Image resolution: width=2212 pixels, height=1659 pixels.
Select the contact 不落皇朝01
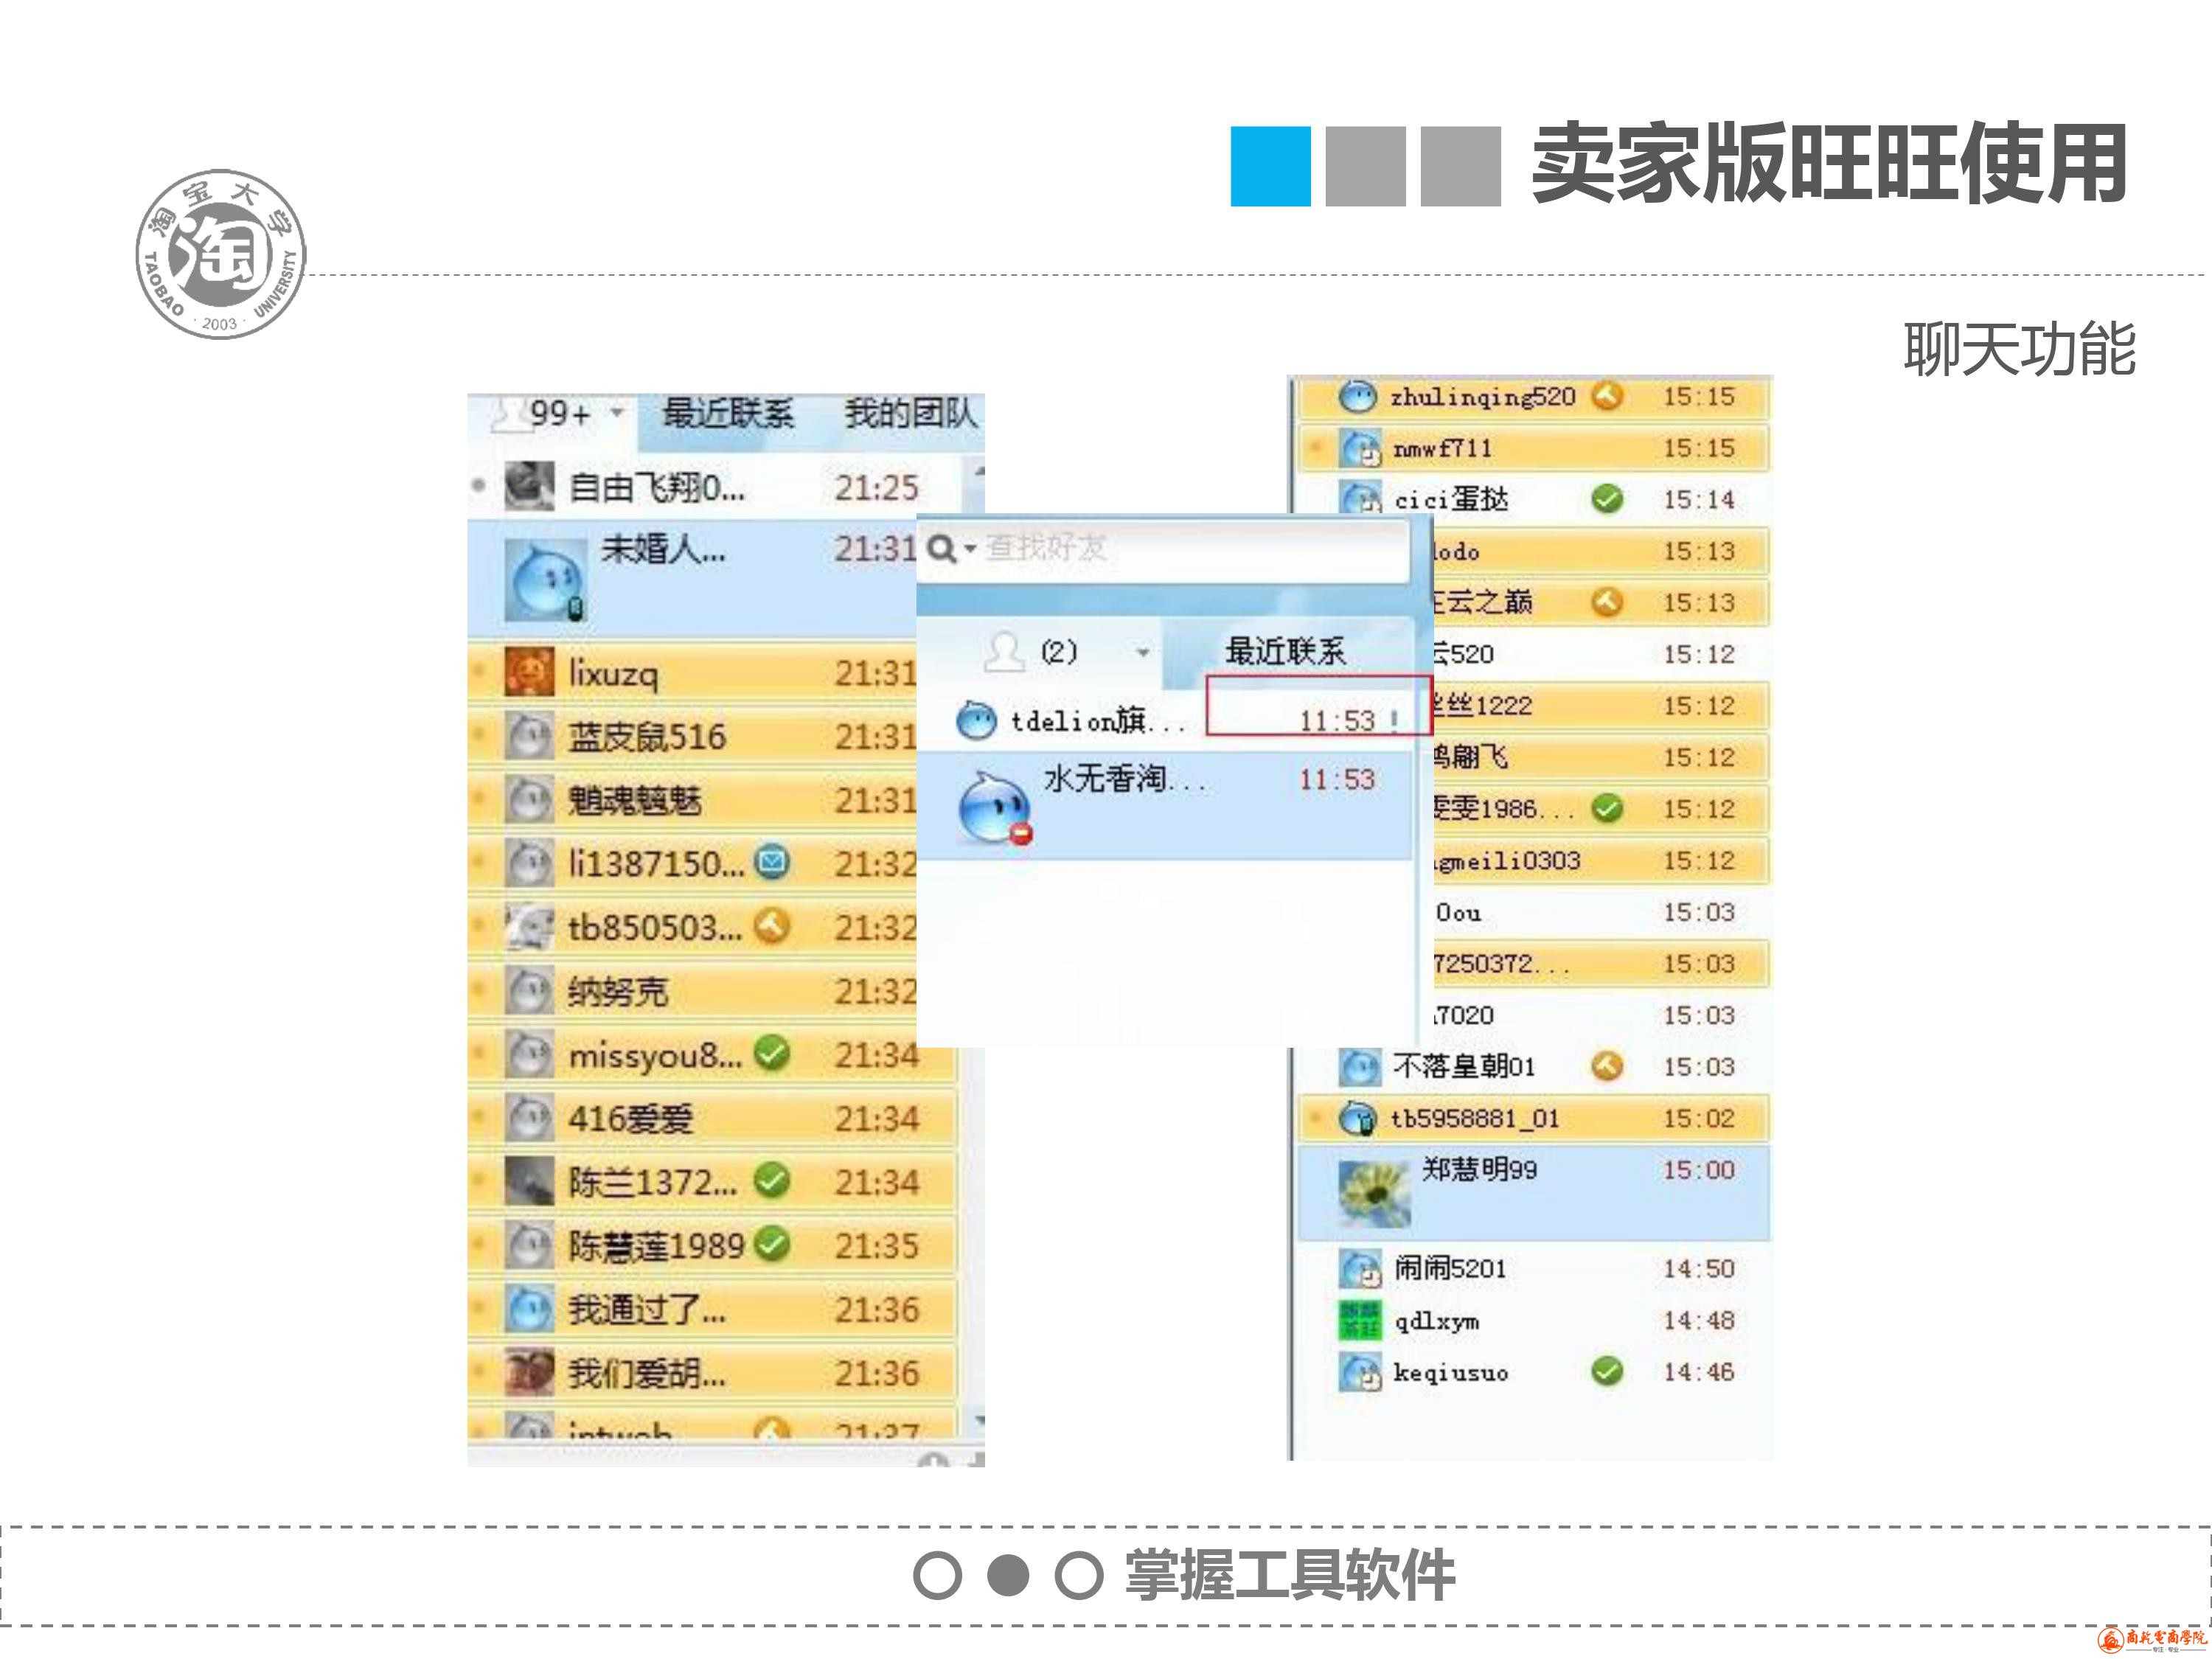coord(1533,1066)
